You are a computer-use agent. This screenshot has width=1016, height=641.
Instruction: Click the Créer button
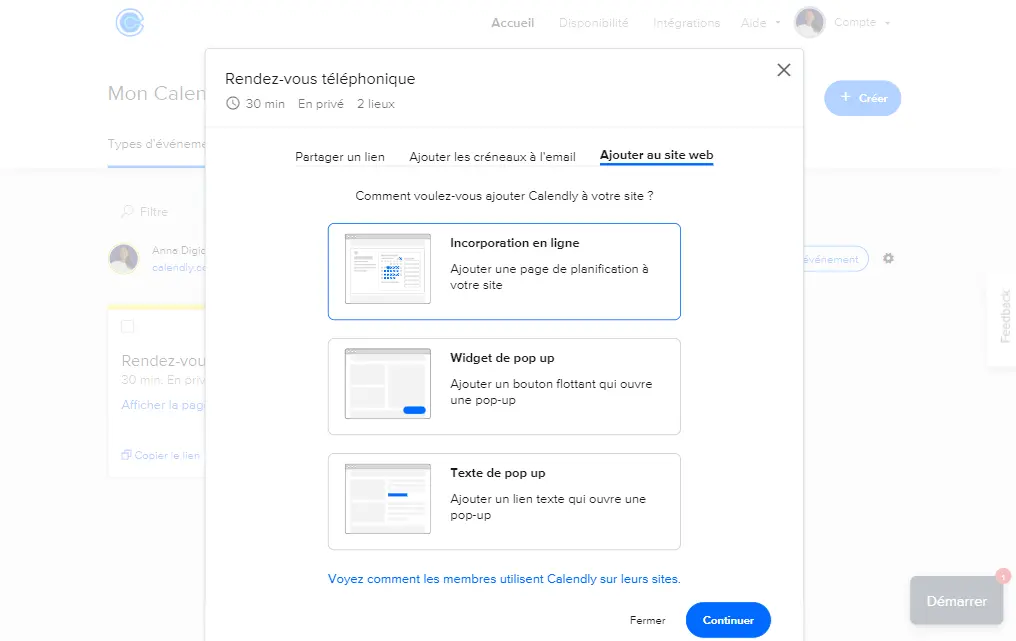[x=862, y=99]
